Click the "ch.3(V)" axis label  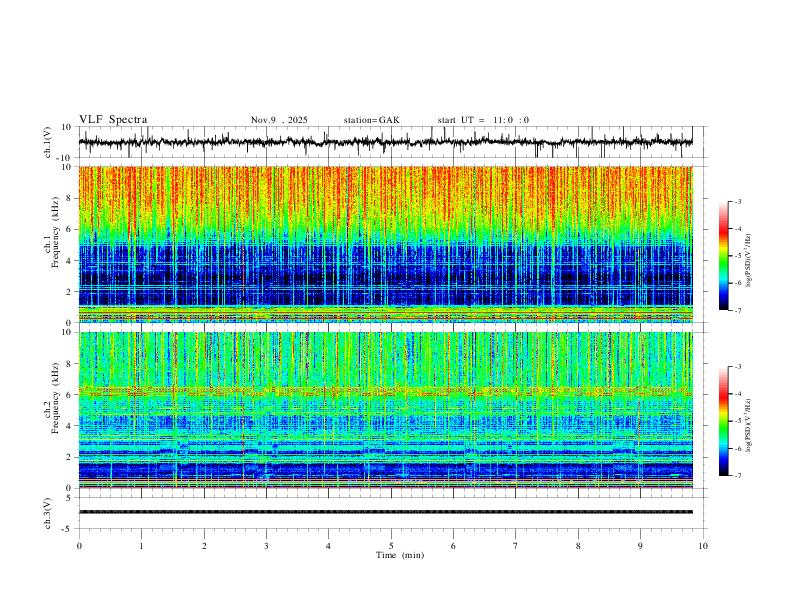(x=48, y=514)
